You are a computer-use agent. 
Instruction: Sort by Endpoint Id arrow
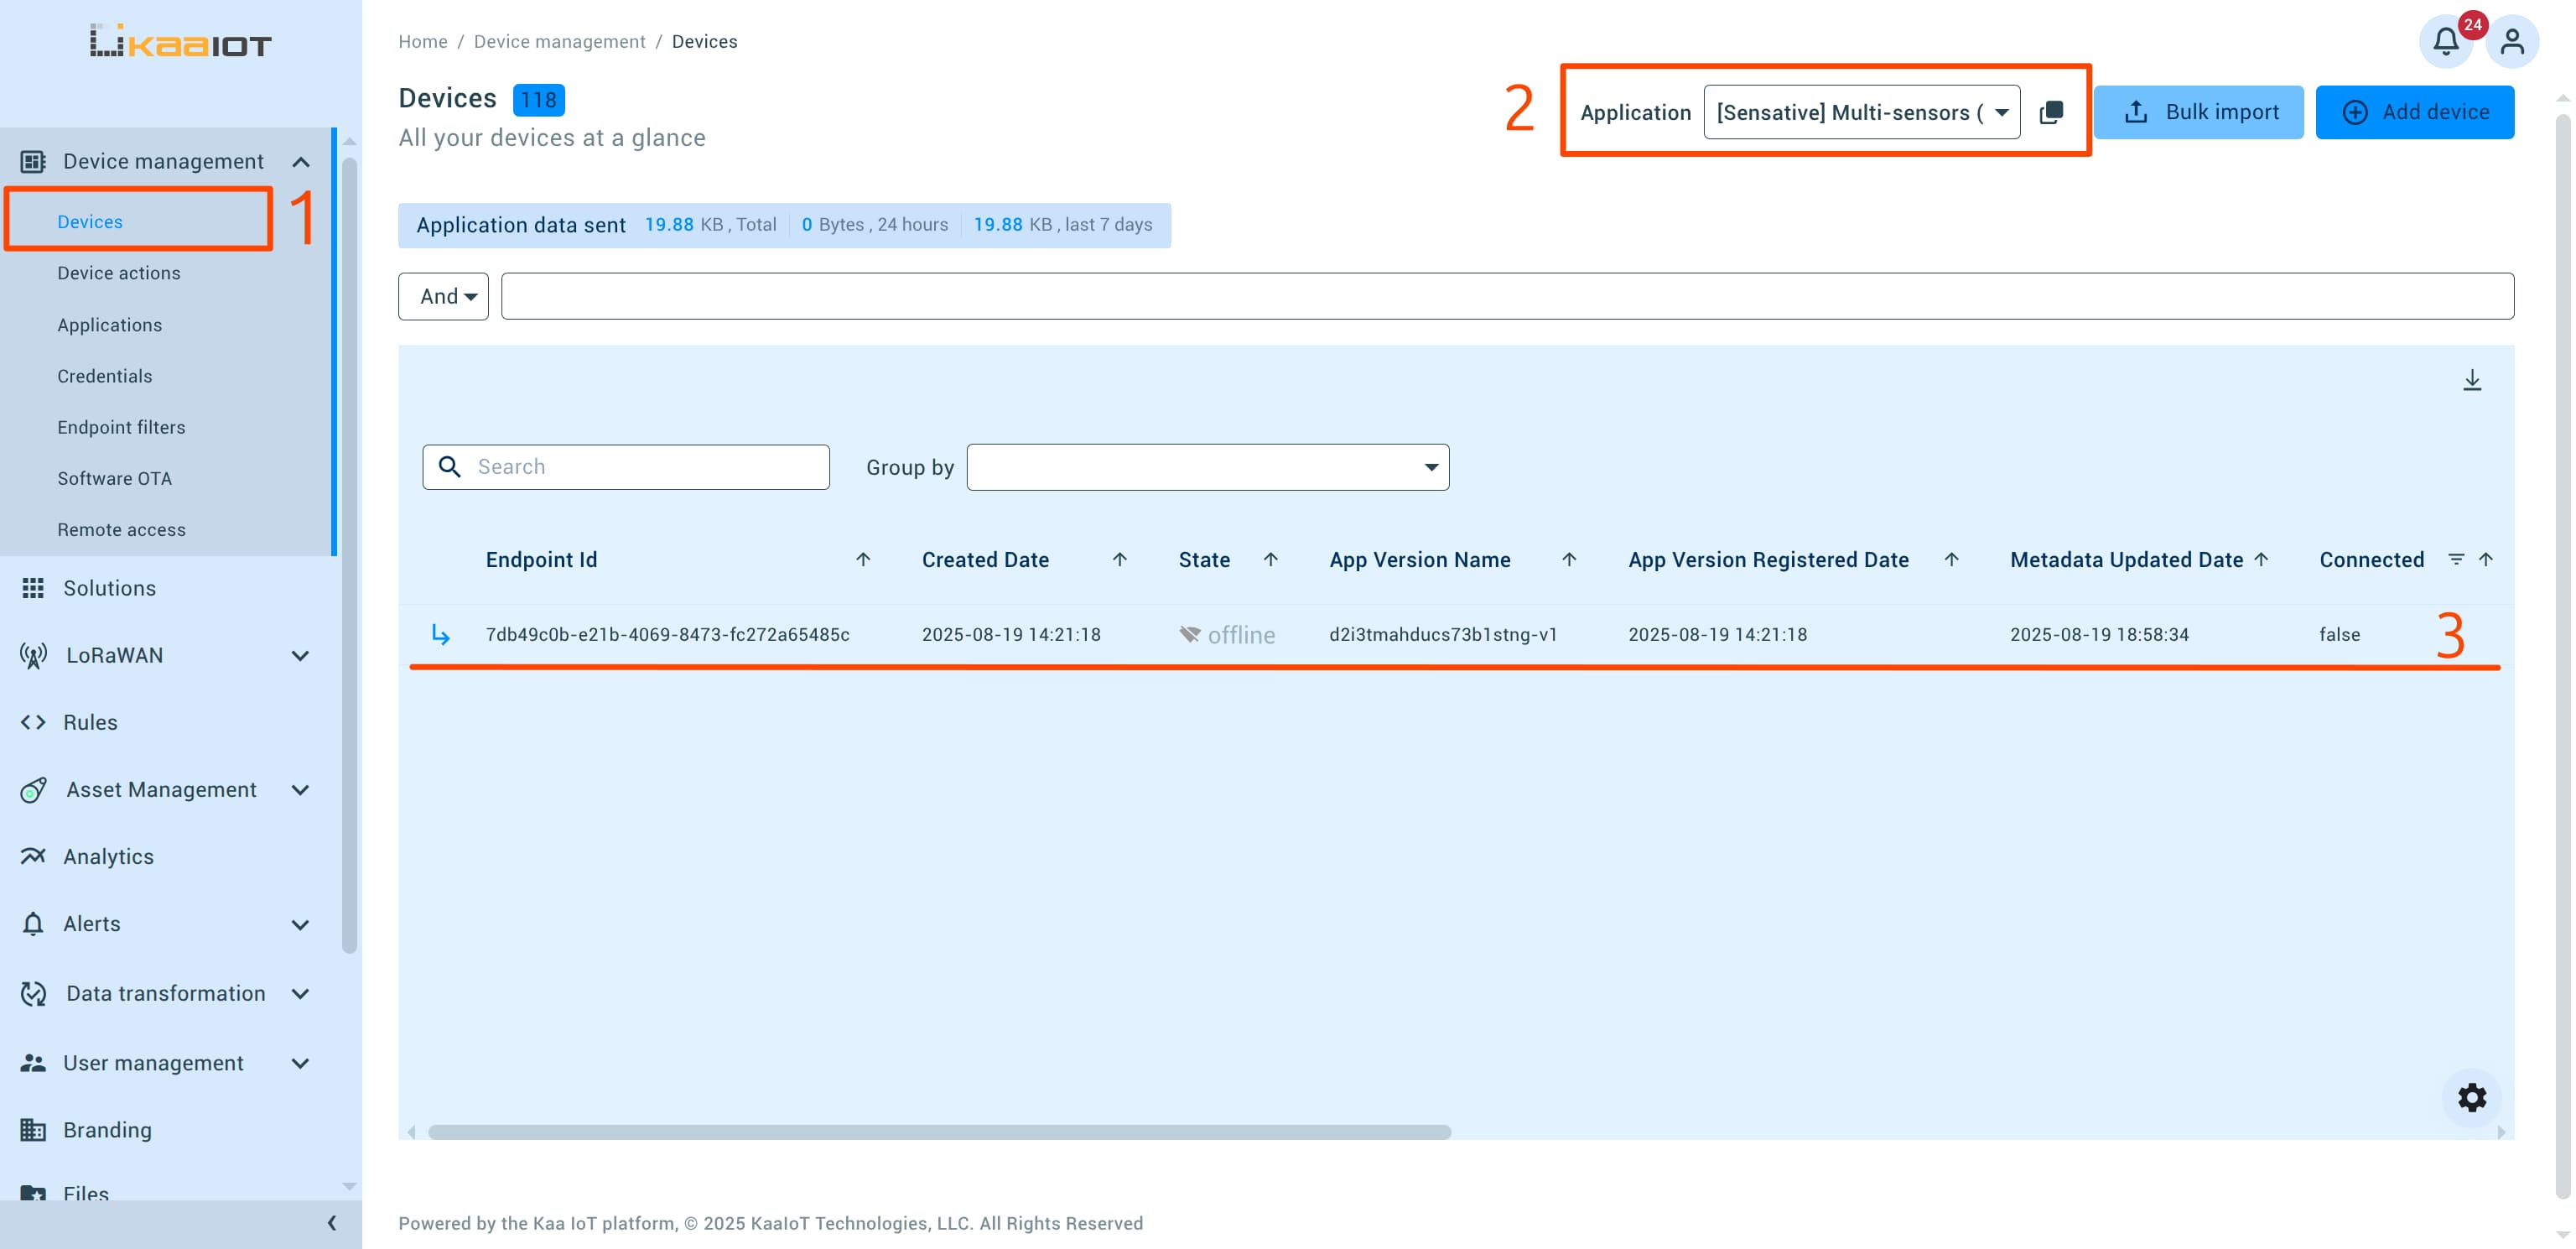click(x=863, y=559)
